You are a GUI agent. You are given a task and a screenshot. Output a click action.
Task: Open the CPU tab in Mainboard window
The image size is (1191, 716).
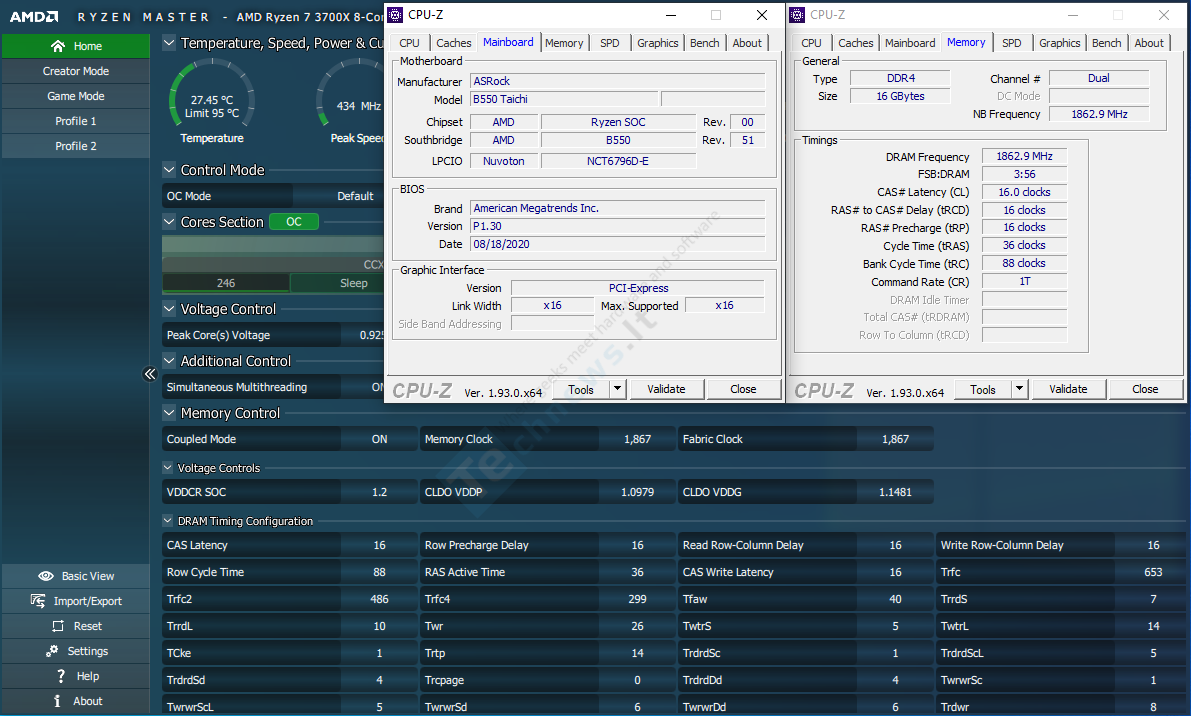click(x=409, y=43)
